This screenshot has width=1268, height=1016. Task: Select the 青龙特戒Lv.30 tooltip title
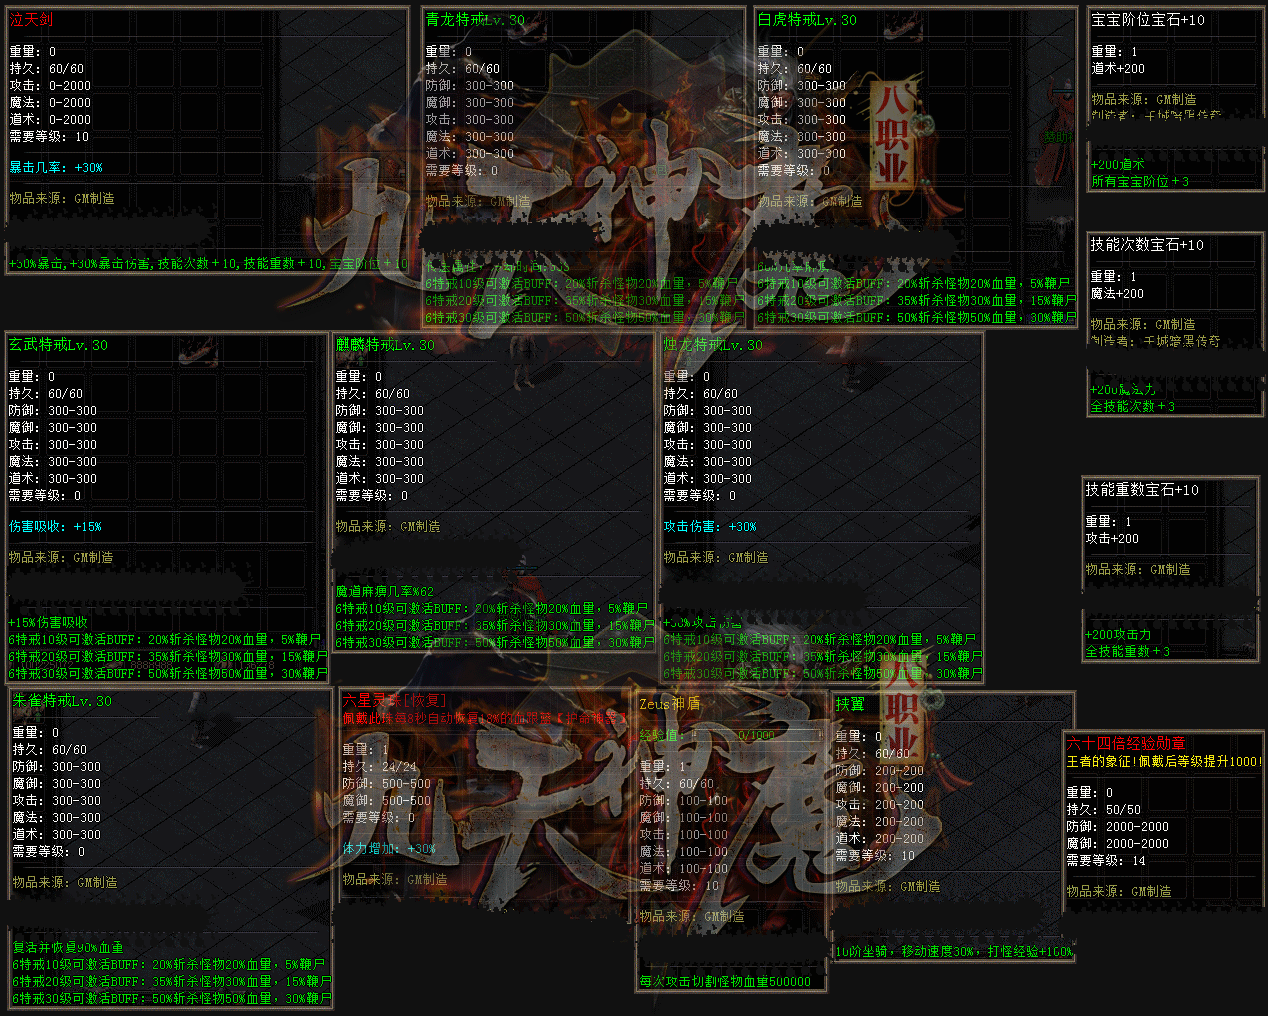[x=474, y=20]
